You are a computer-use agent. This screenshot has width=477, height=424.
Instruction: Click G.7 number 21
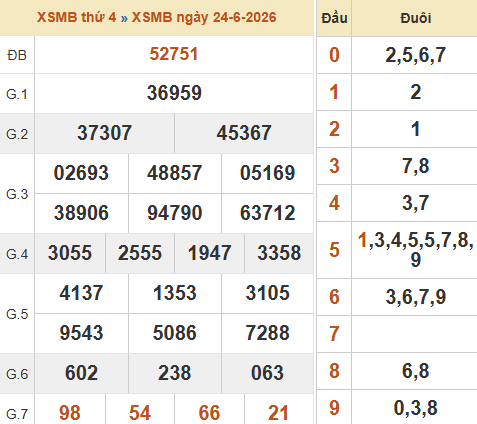click(278, 413)
